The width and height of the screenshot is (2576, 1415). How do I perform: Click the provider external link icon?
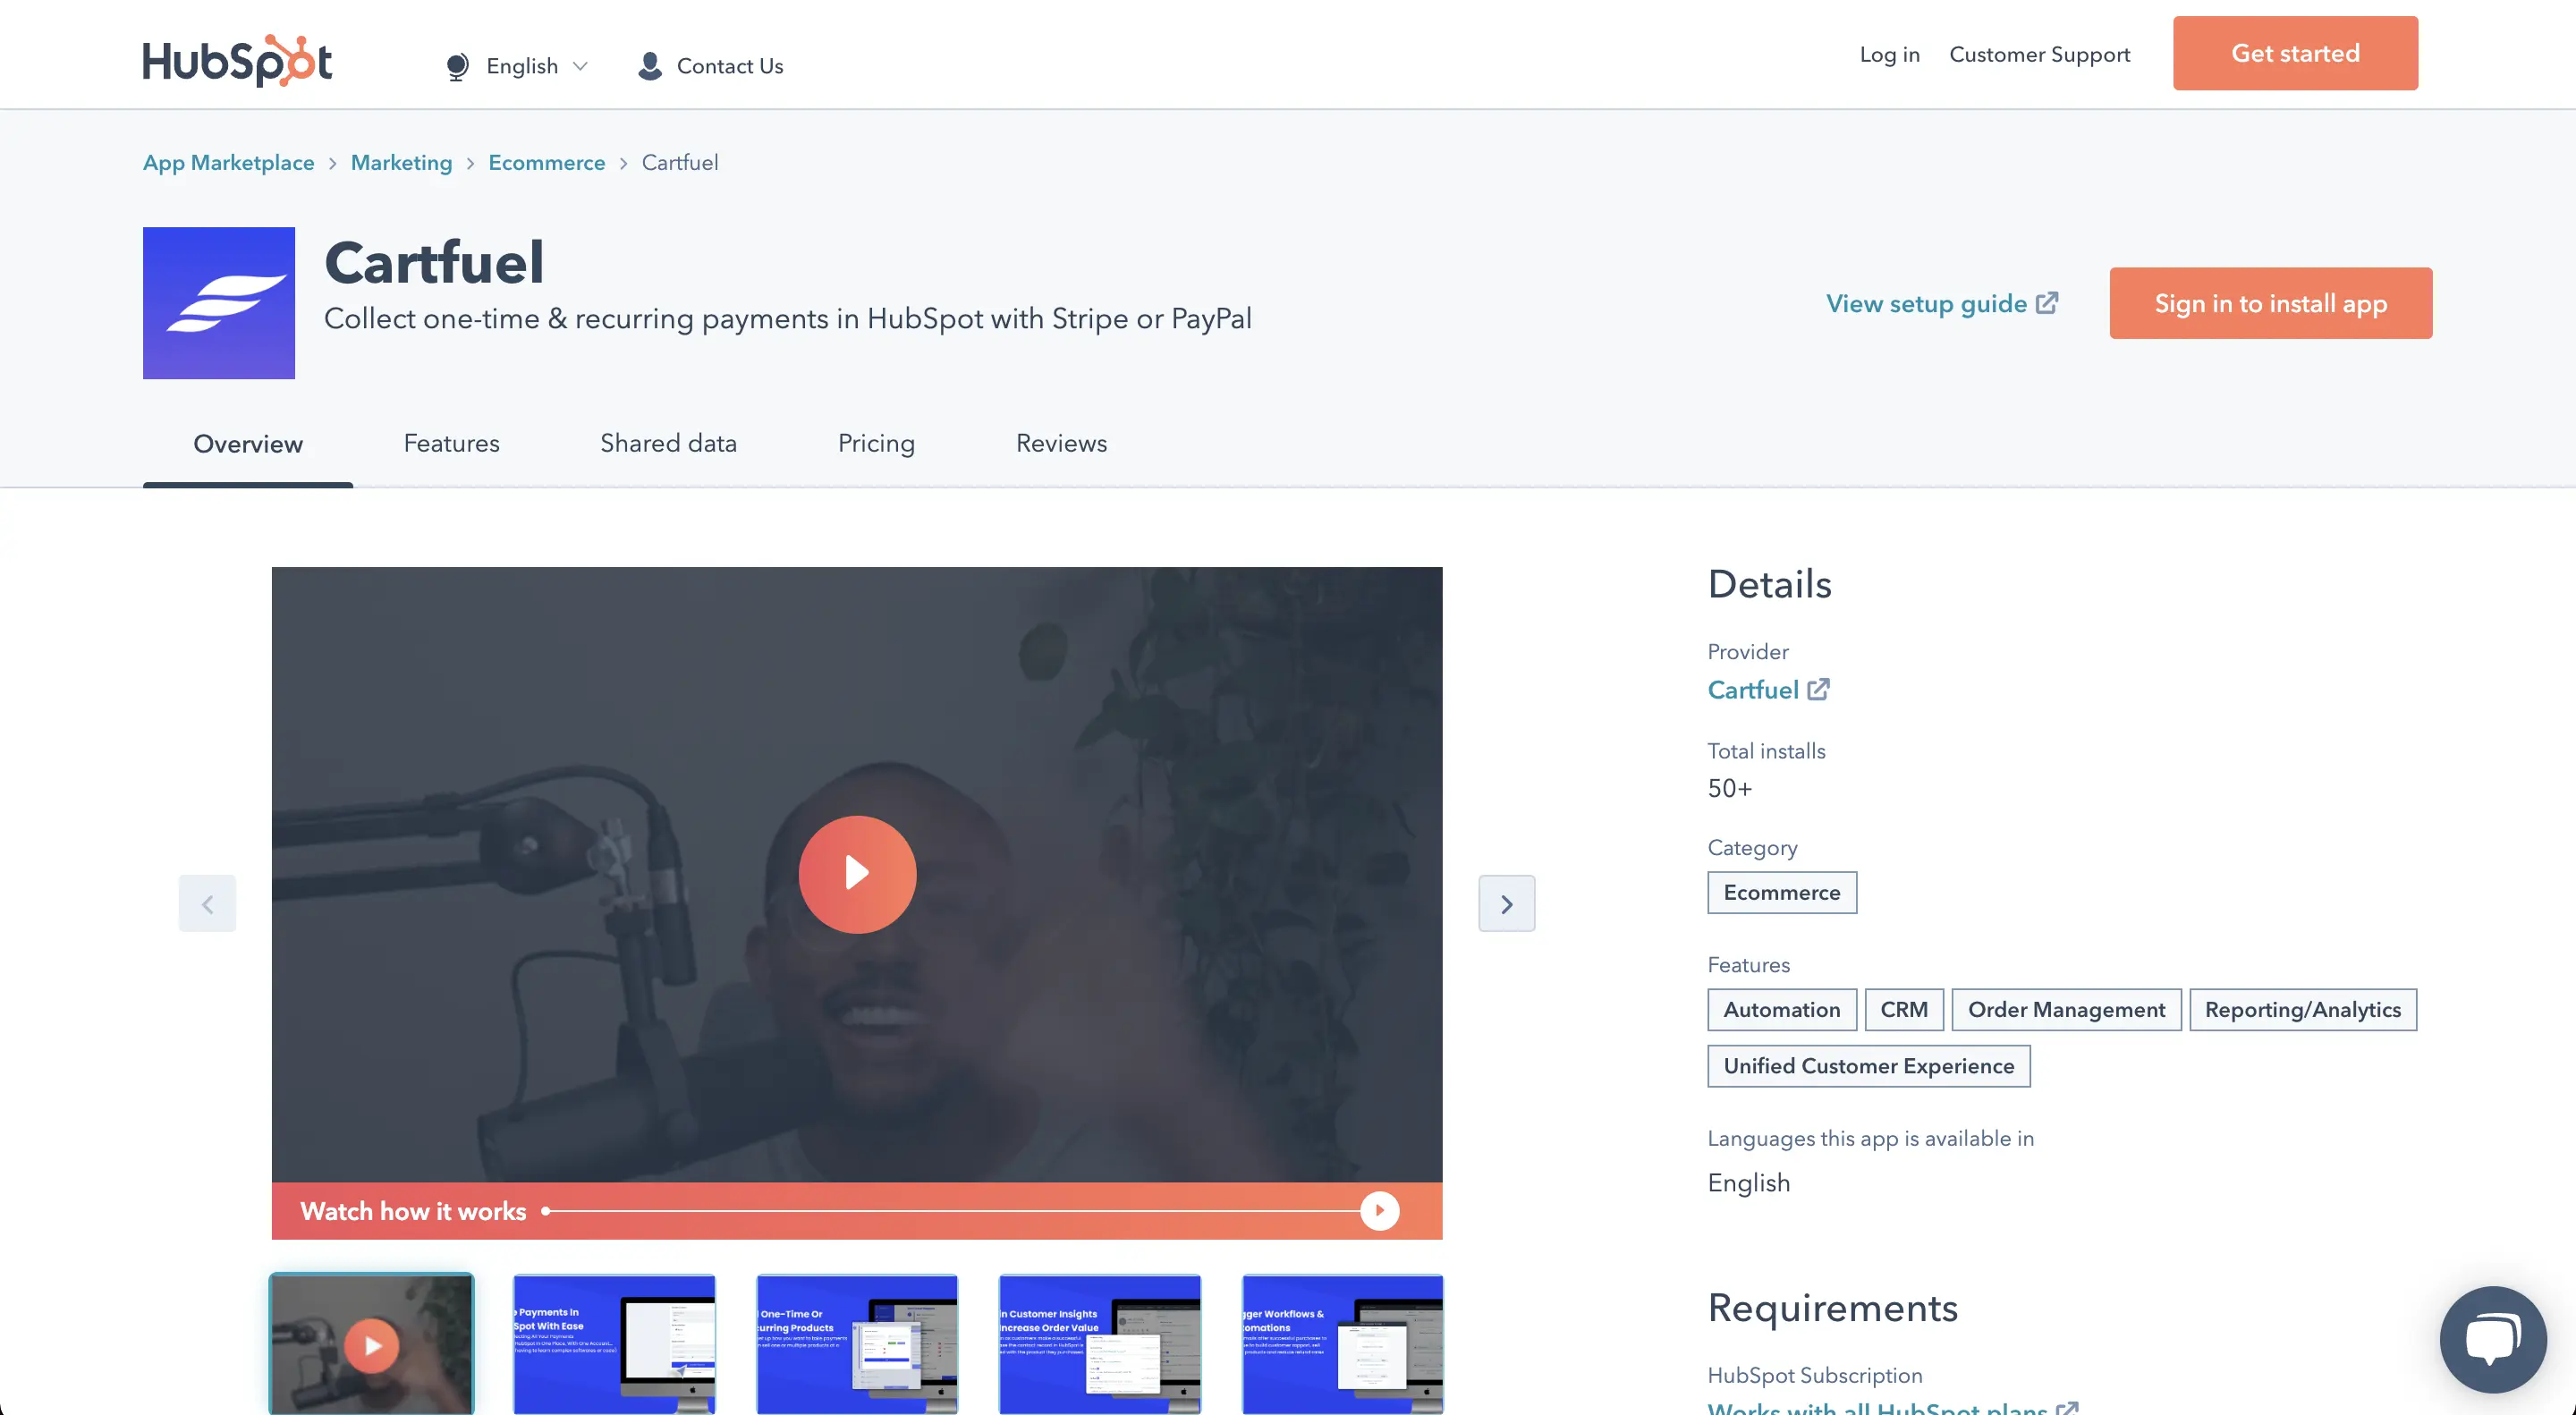1818,689
